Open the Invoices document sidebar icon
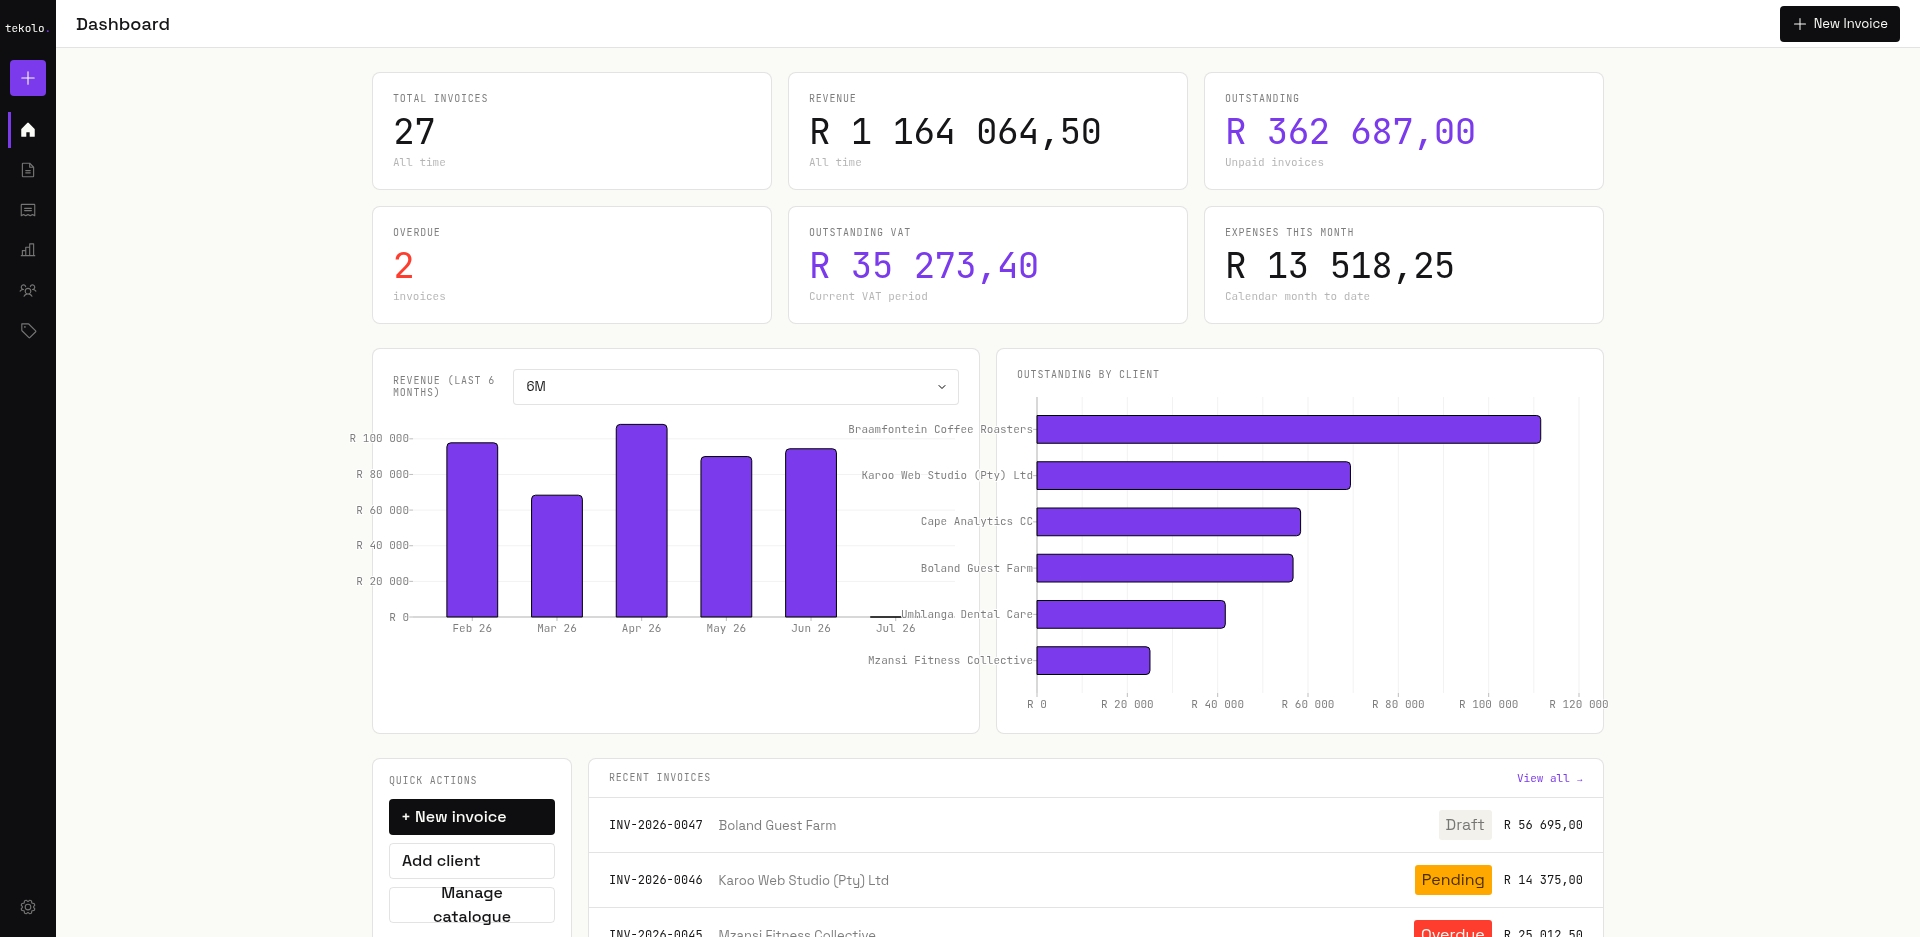 click(28, 170)
